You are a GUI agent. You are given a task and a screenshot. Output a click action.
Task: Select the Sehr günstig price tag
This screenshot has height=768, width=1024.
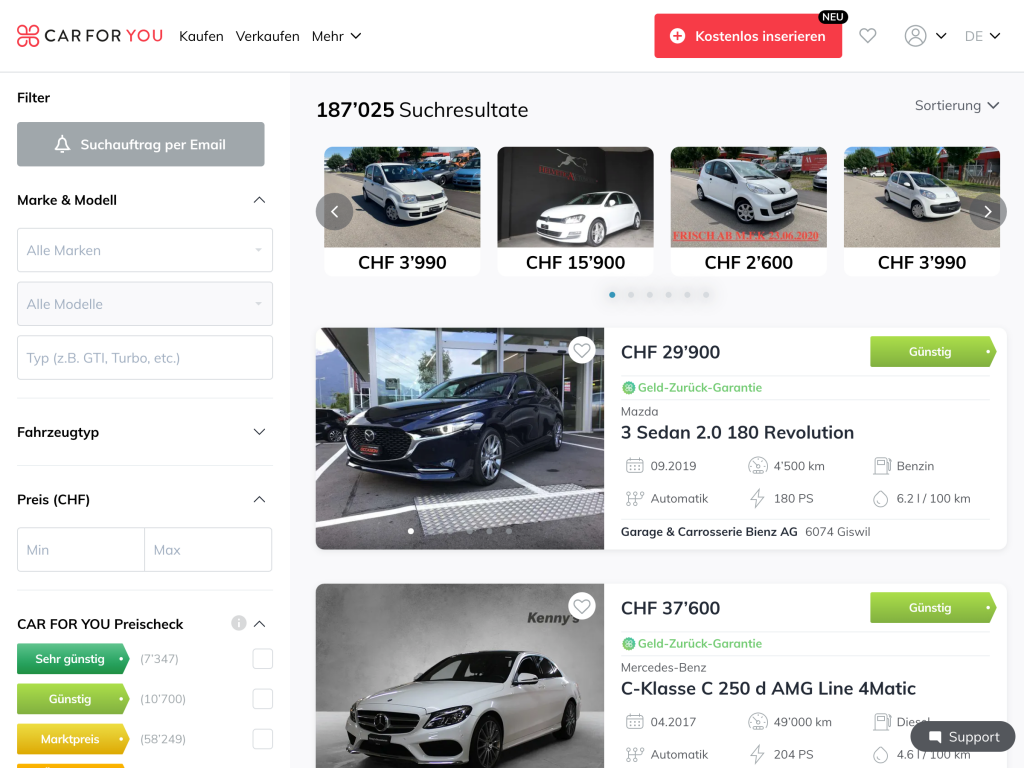click(x=73, y=658)
